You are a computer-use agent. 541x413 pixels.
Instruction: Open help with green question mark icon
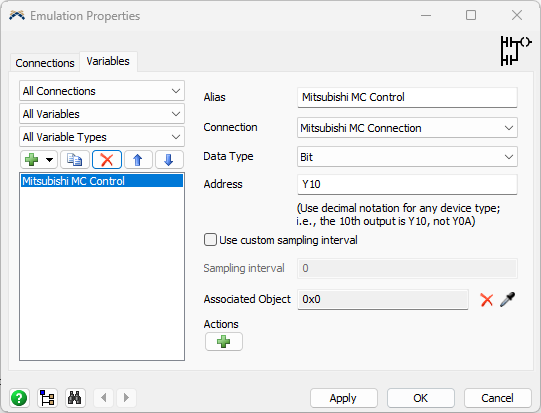19,398
